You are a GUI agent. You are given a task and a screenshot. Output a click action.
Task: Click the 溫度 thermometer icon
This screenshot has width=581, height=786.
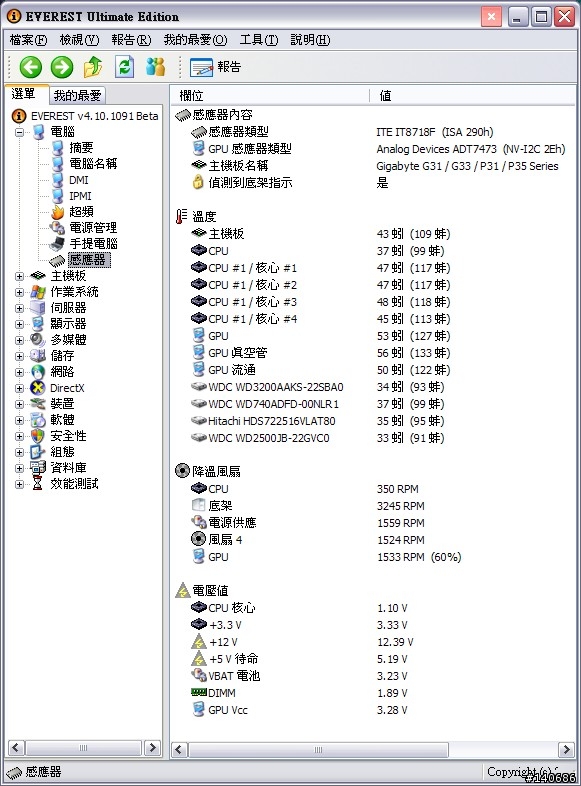point(181,217)
